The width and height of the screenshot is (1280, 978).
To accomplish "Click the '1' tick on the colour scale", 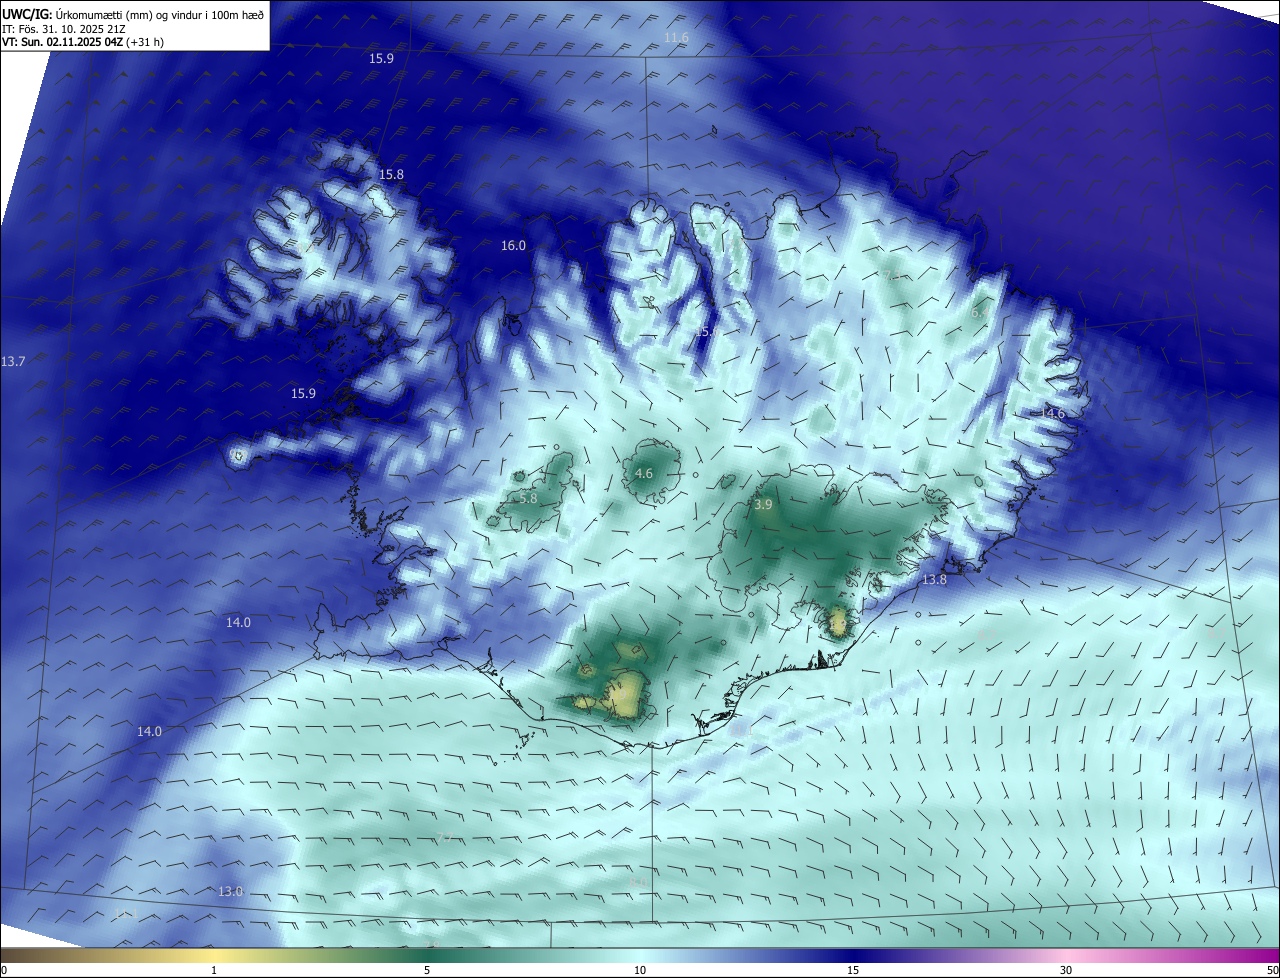I will pos(214,971).
